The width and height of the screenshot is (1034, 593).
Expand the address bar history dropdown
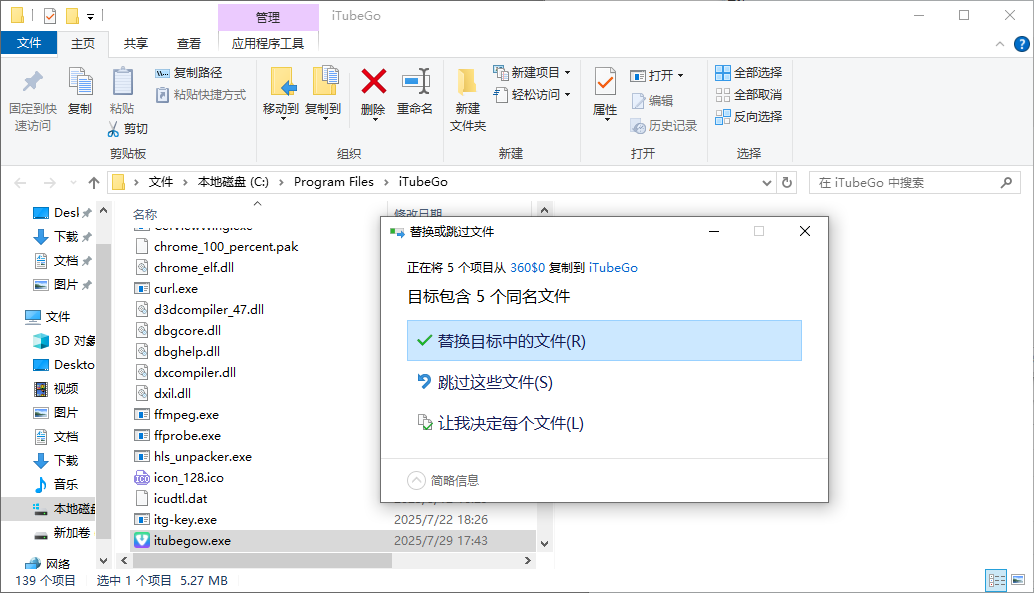click(x=766, y=183)
